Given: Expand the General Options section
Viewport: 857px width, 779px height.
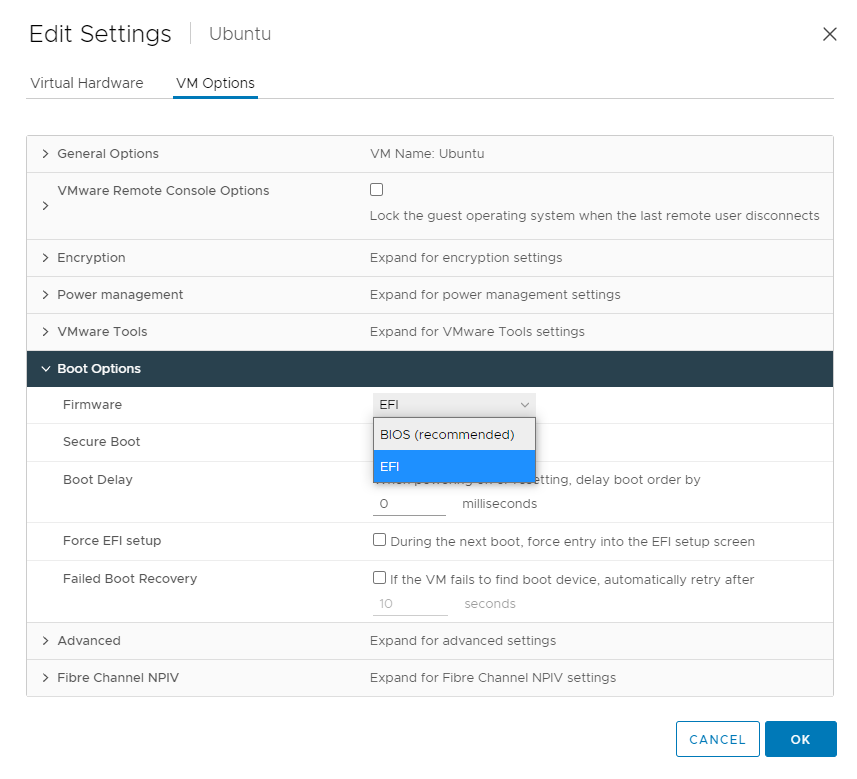Looking at the screenshot, I should click(45, 154).
